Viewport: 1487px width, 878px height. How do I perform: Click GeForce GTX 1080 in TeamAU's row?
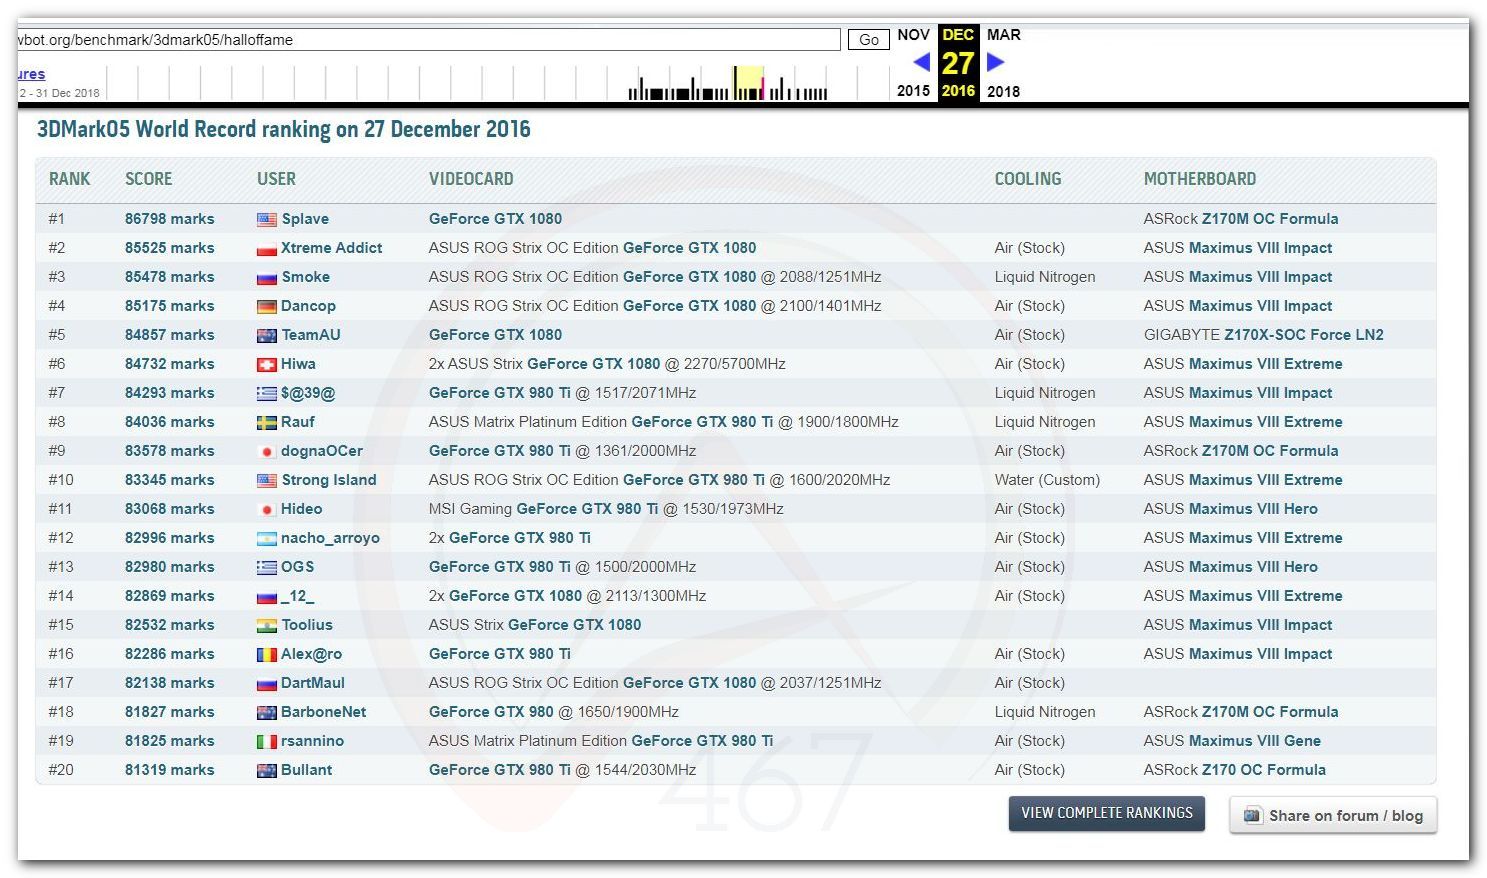[496, 335]
